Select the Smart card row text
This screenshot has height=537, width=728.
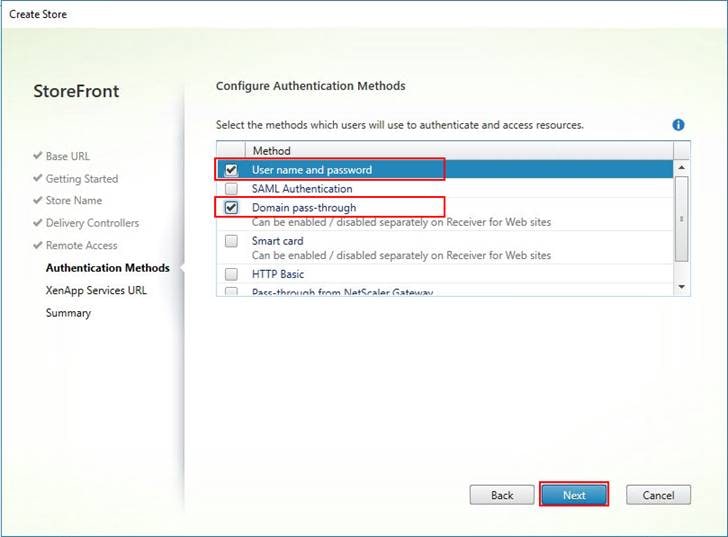pyautogui.click(x=278, y=241)
